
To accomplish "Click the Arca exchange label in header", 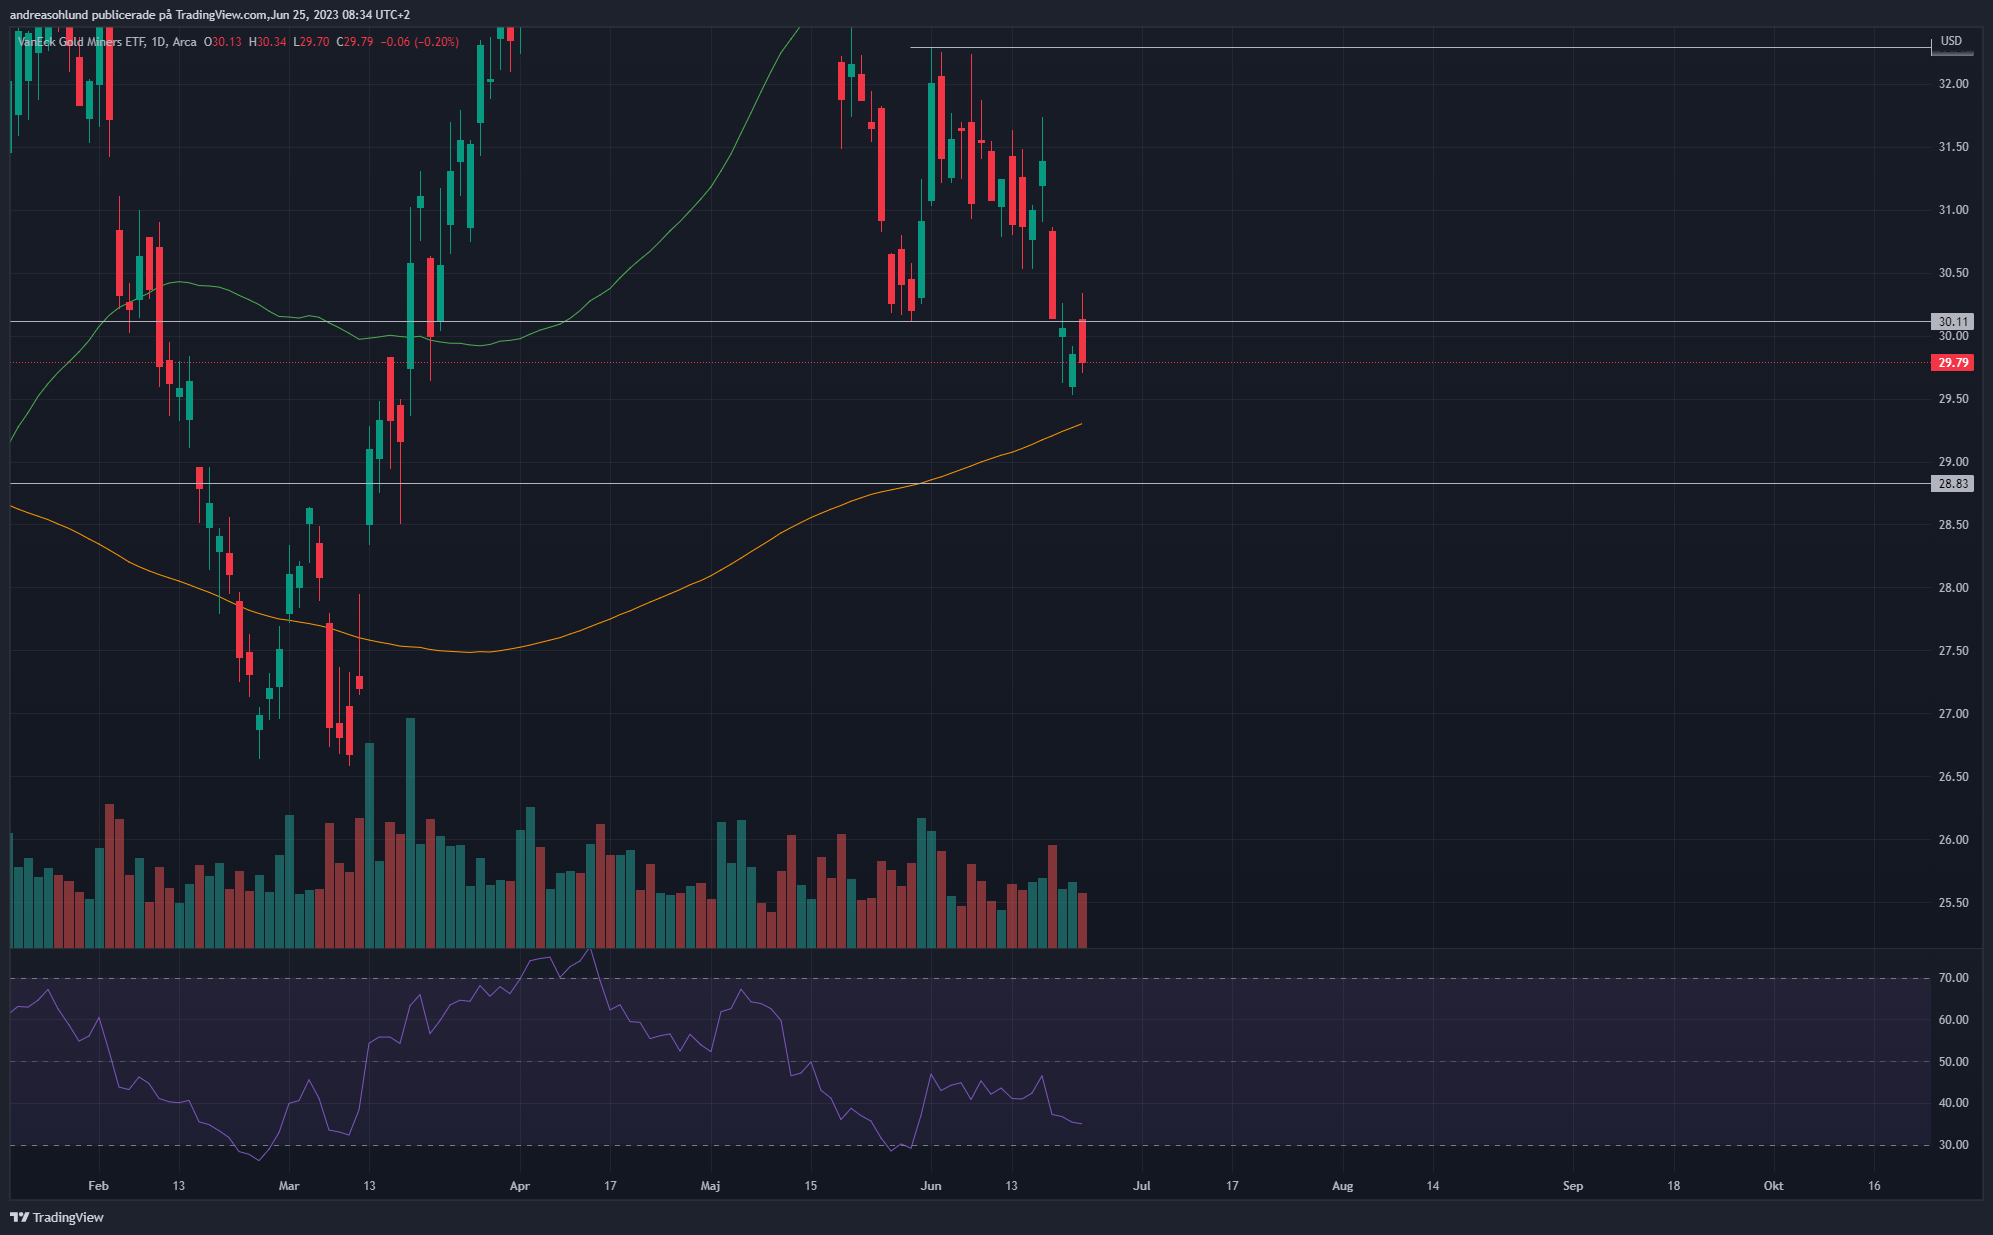I will (x=185, y=42).
